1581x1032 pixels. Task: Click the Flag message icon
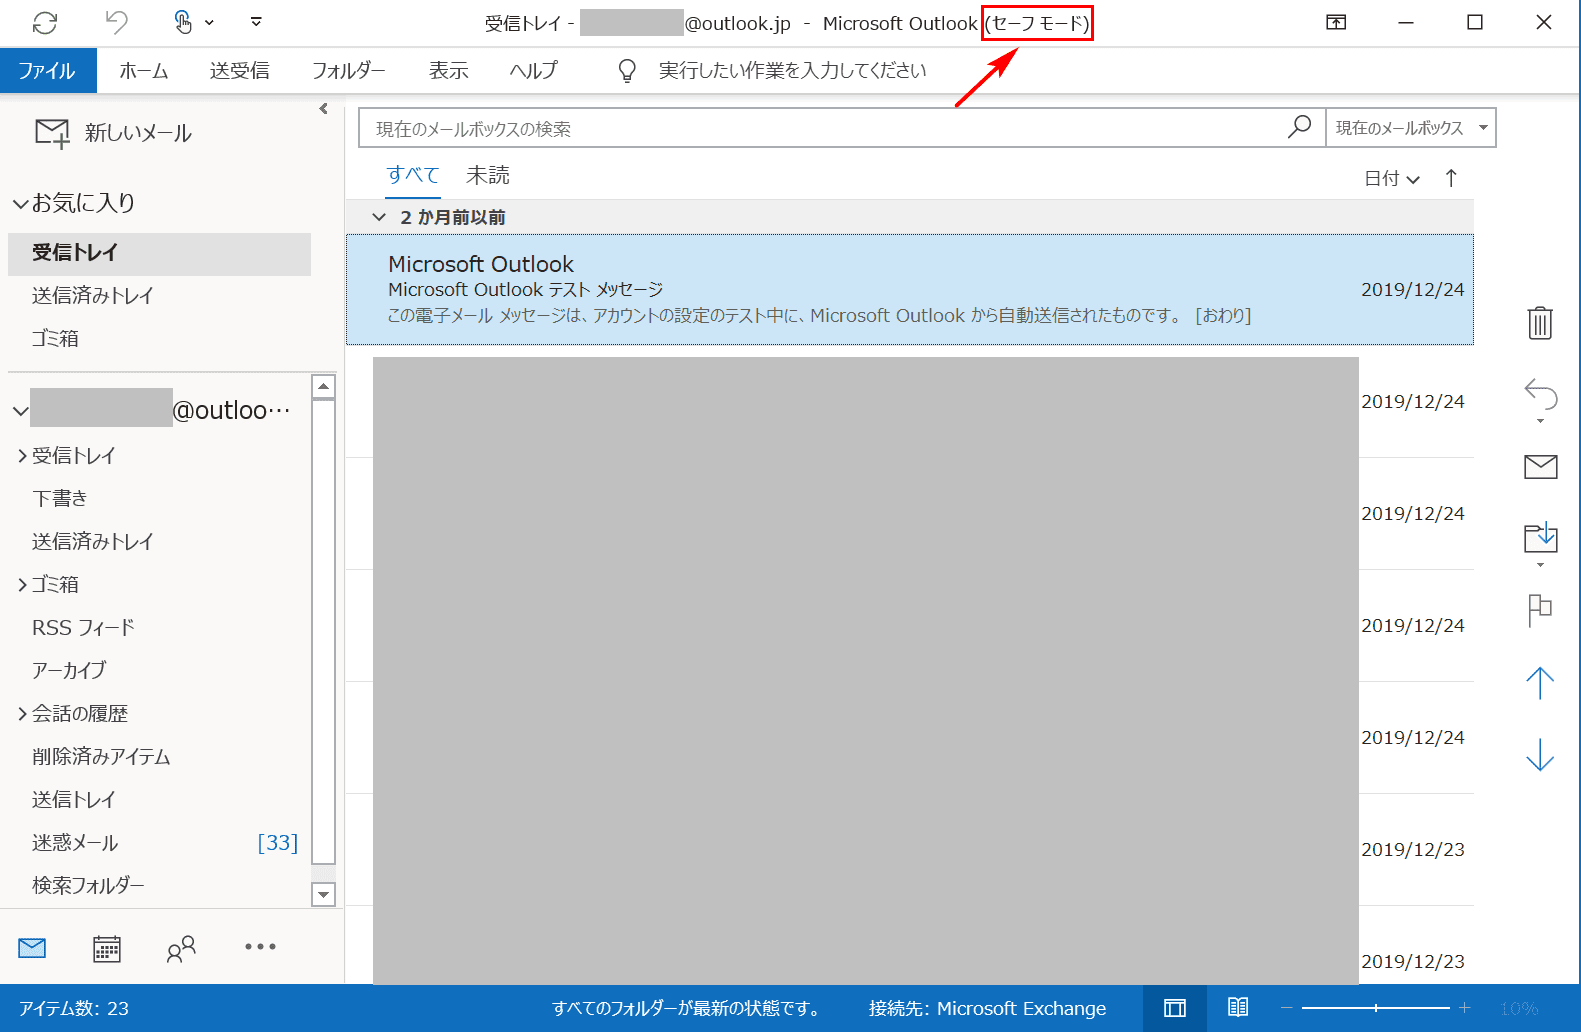coord(1540,610)
